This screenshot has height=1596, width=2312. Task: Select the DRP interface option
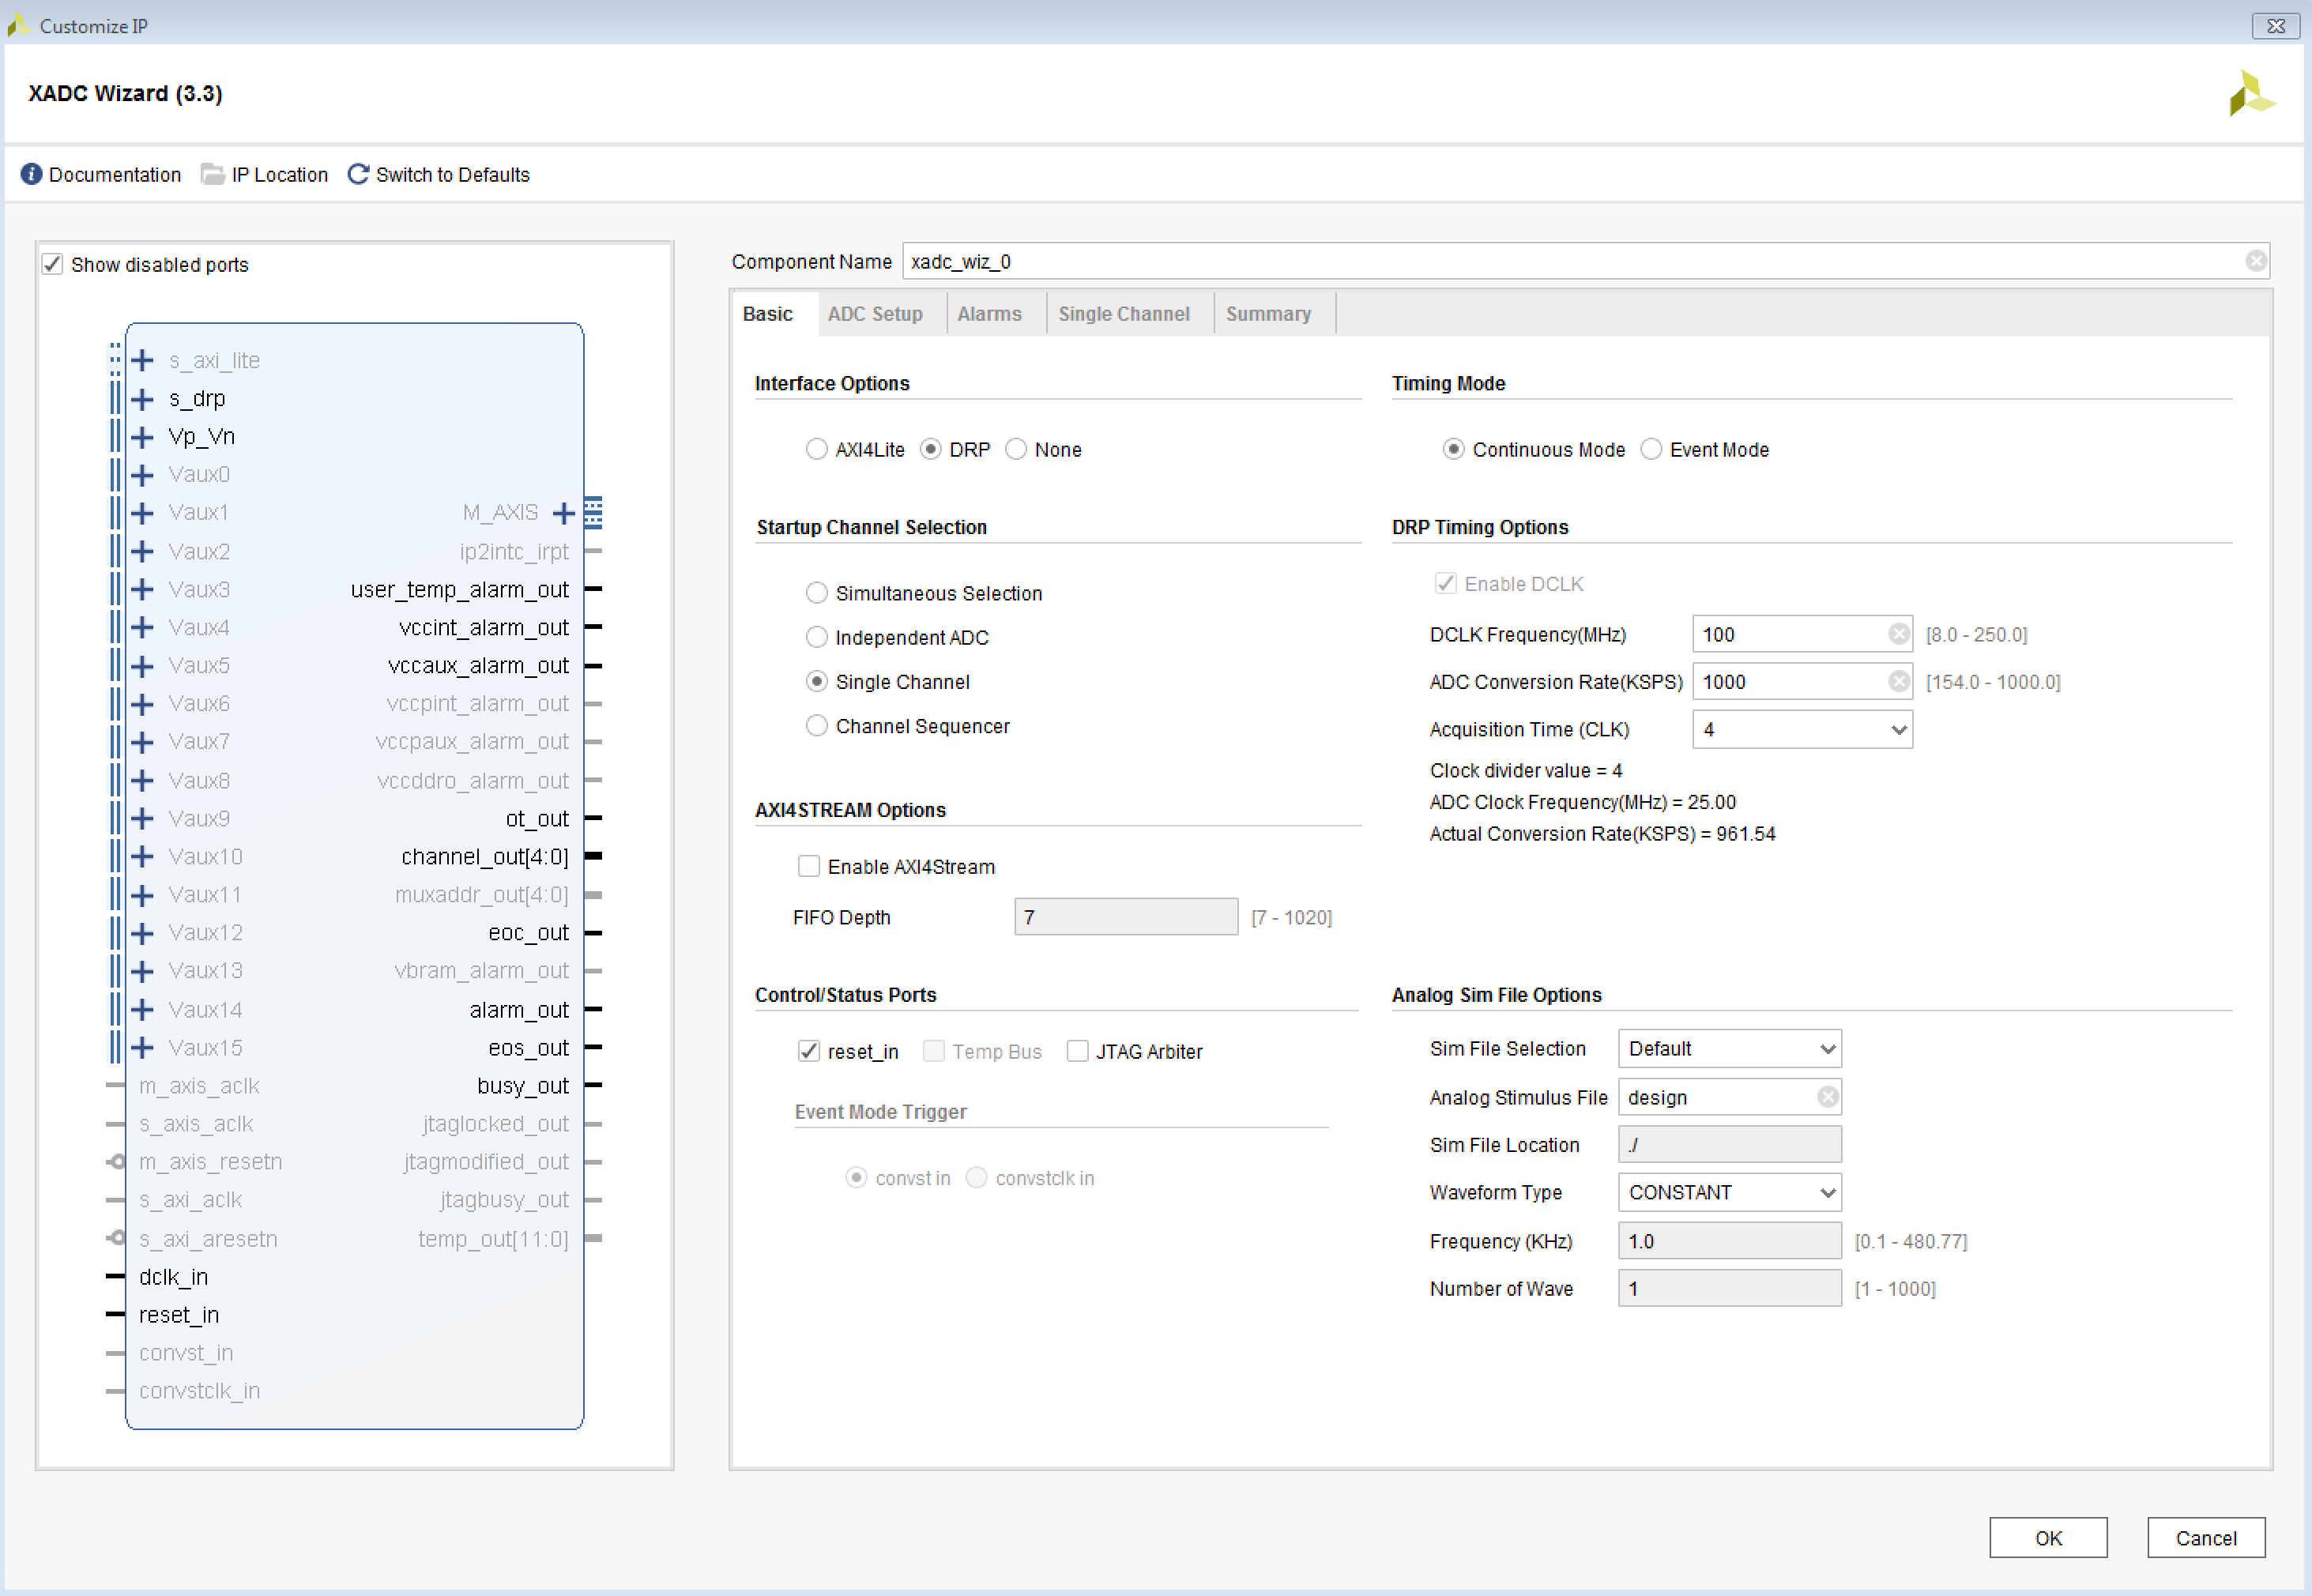coord(930,449)
